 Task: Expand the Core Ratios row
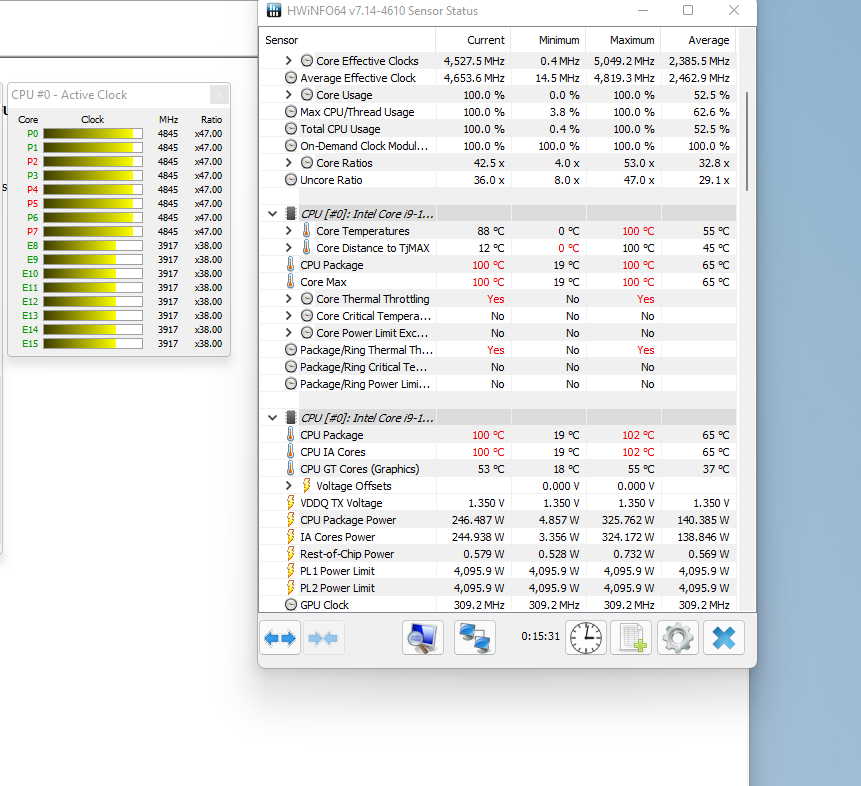click(288, 163)
